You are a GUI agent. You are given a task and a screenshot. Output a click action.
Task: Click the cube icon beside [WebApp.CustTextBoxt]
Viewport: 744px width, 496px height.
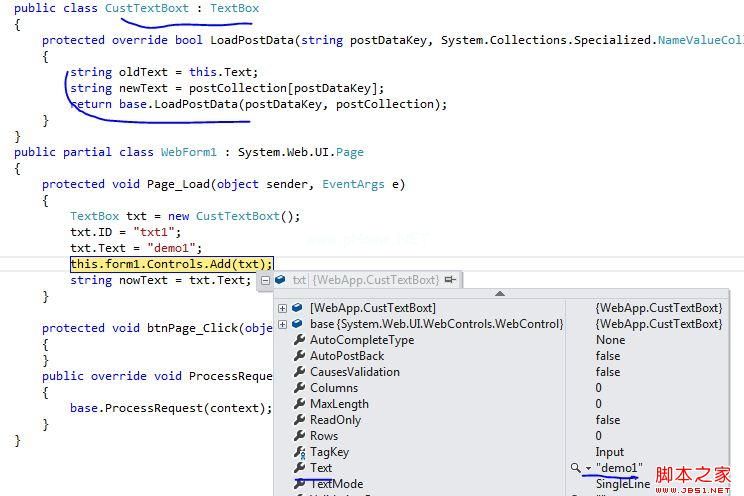(298, 308)
